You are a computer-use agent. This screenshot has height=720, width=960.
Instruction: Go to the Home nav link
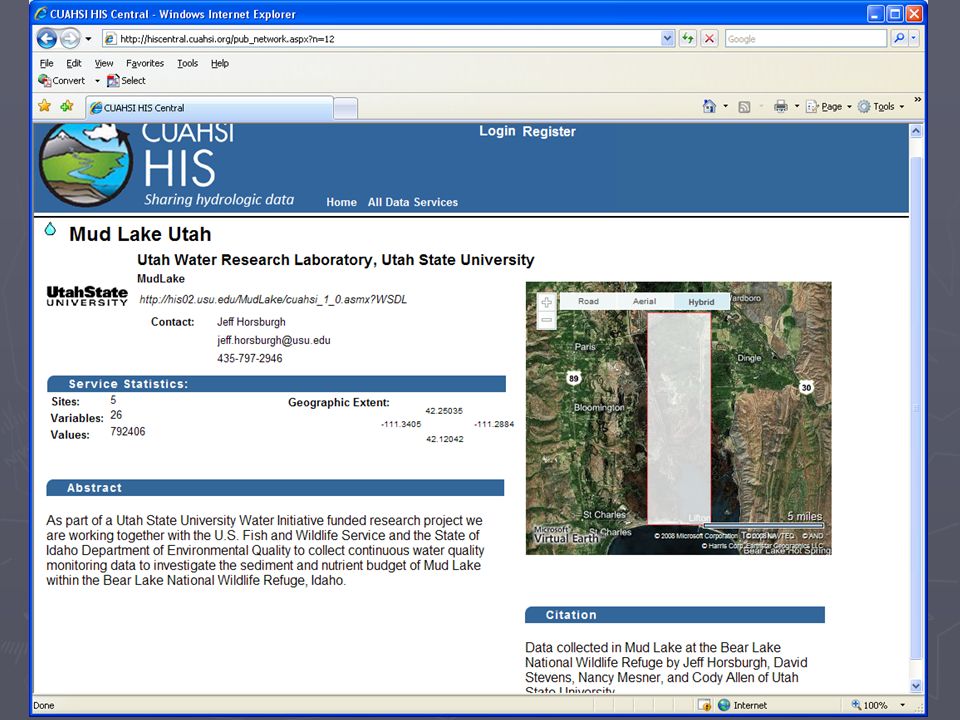point(341,202)
